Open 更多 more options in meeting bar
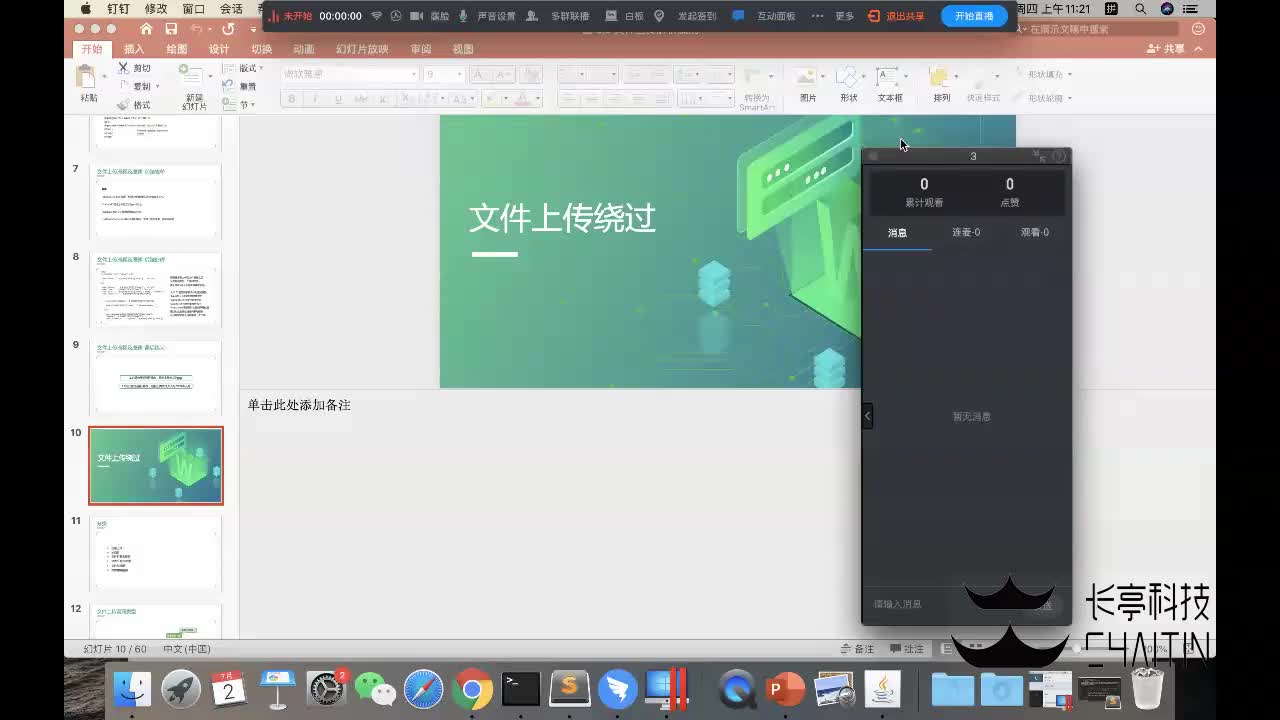This screenshot has width=1280, height=720. click(833, 16)
